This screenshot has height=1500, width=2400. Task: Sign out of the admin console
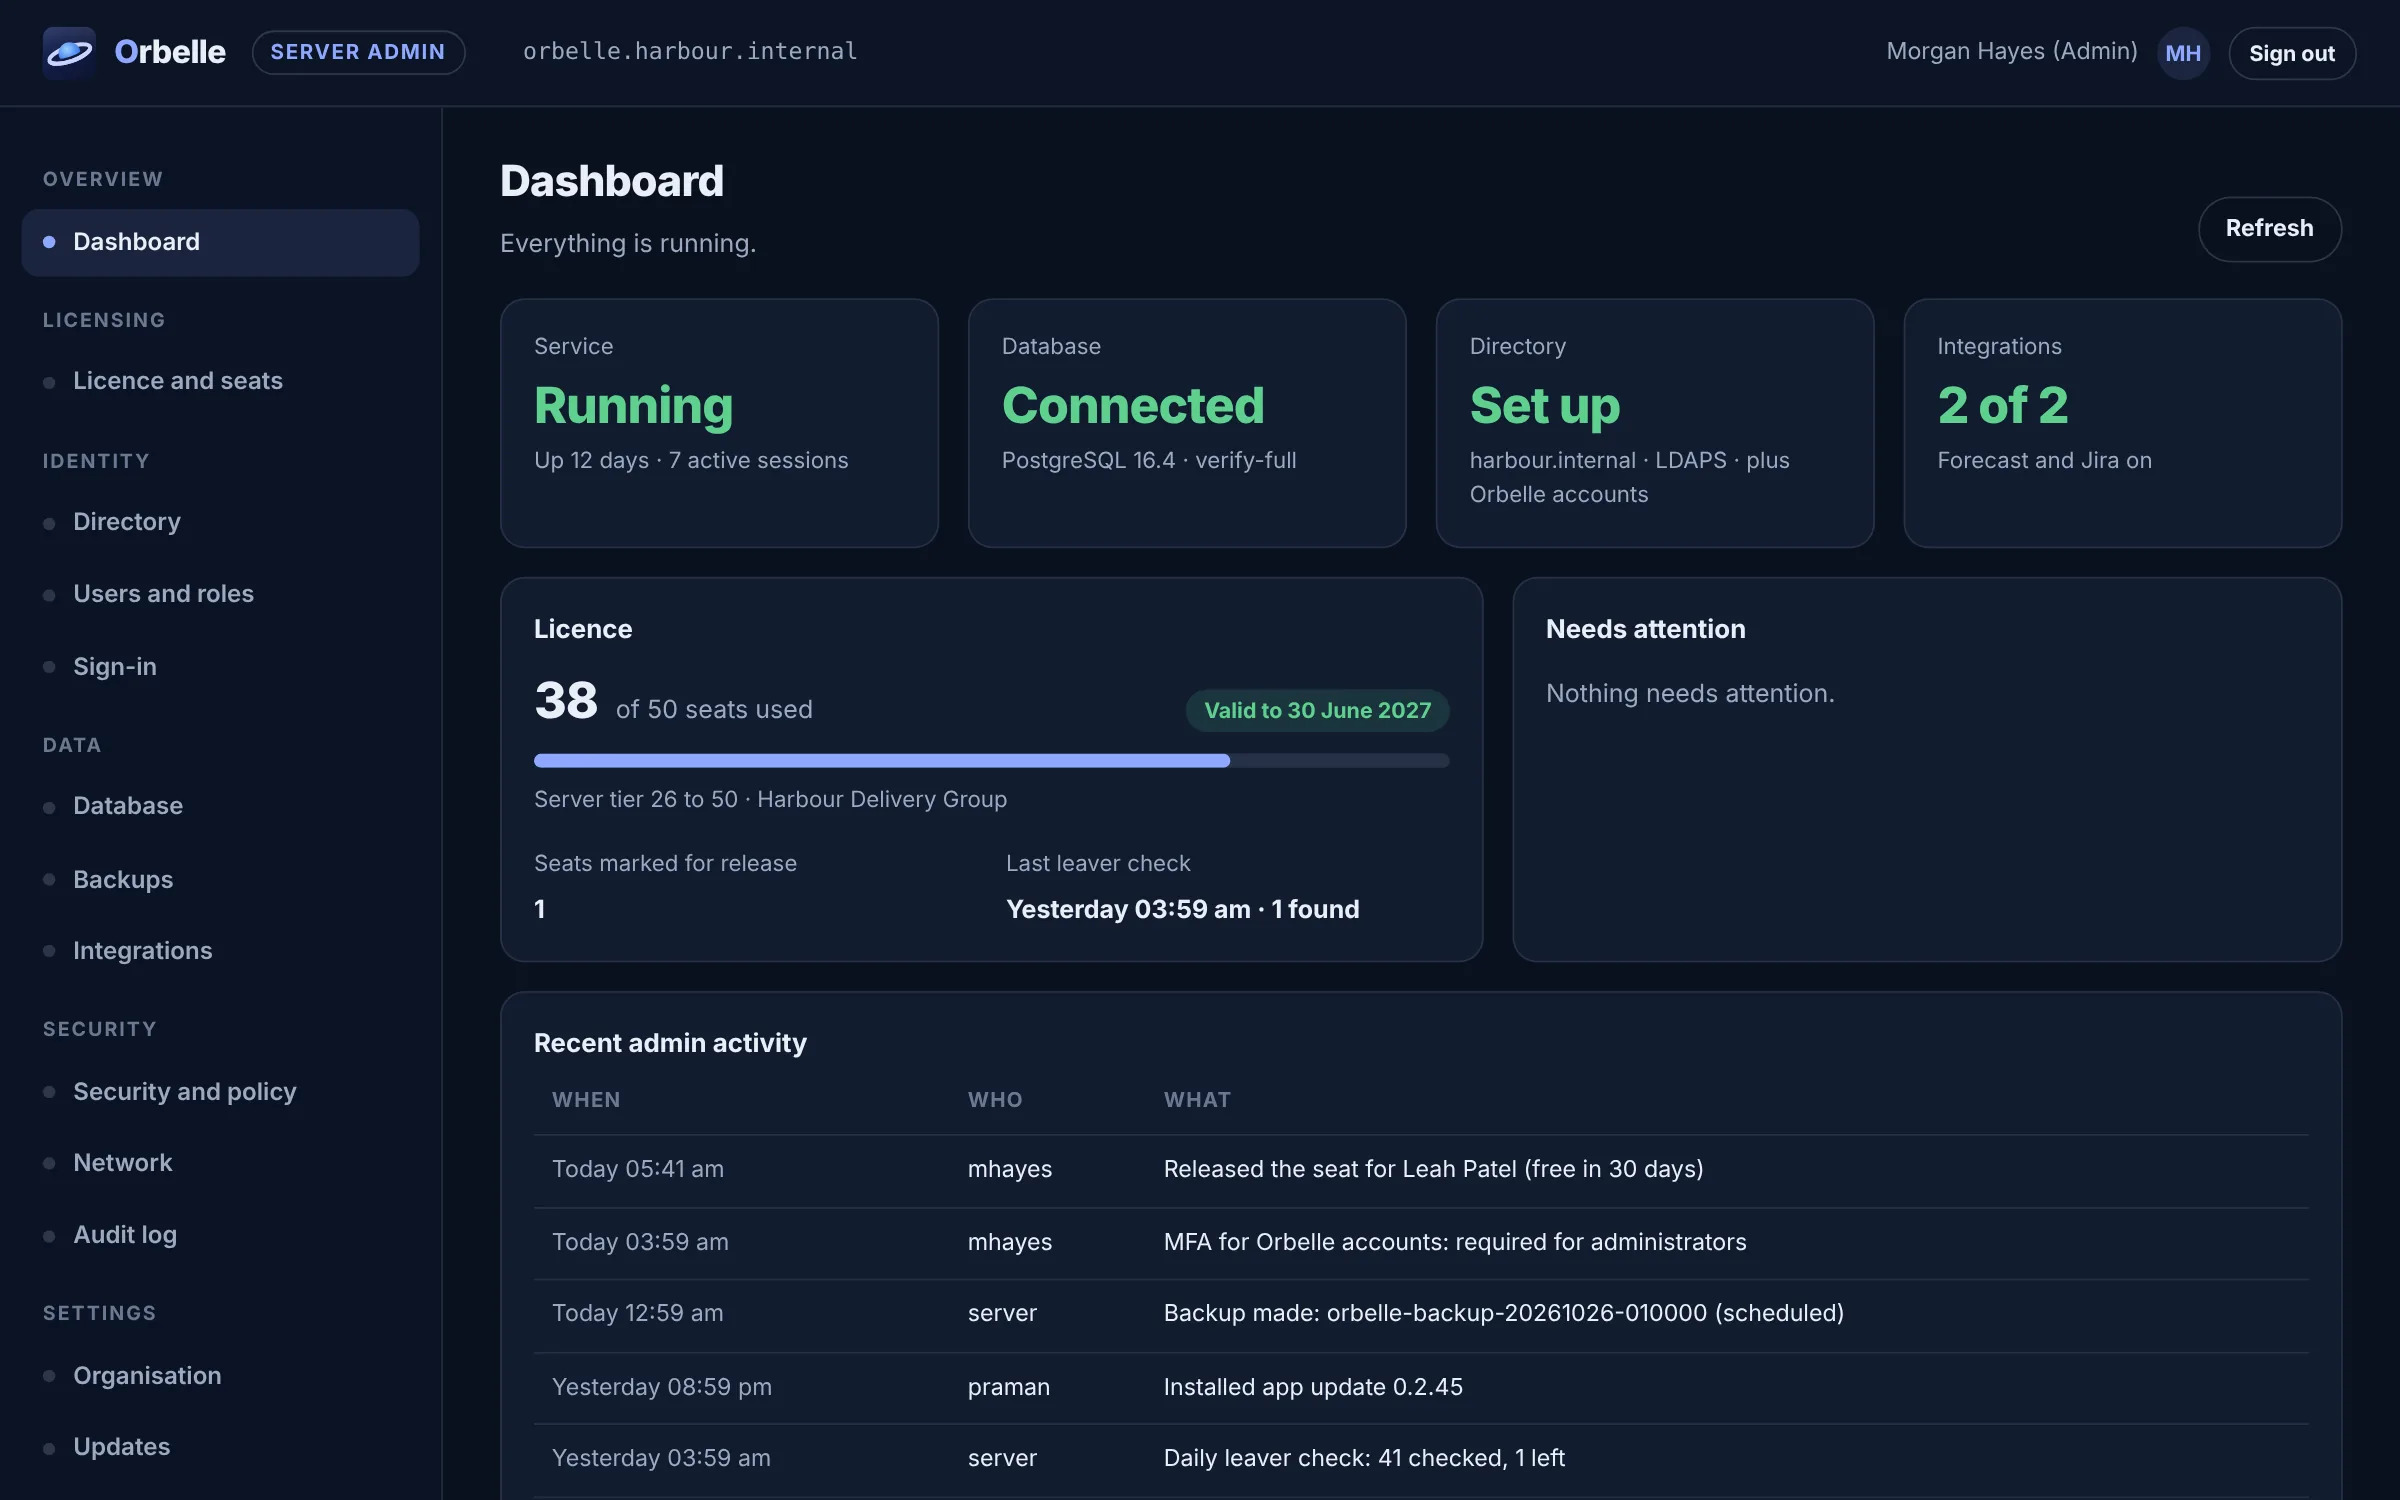point(2292,53)
